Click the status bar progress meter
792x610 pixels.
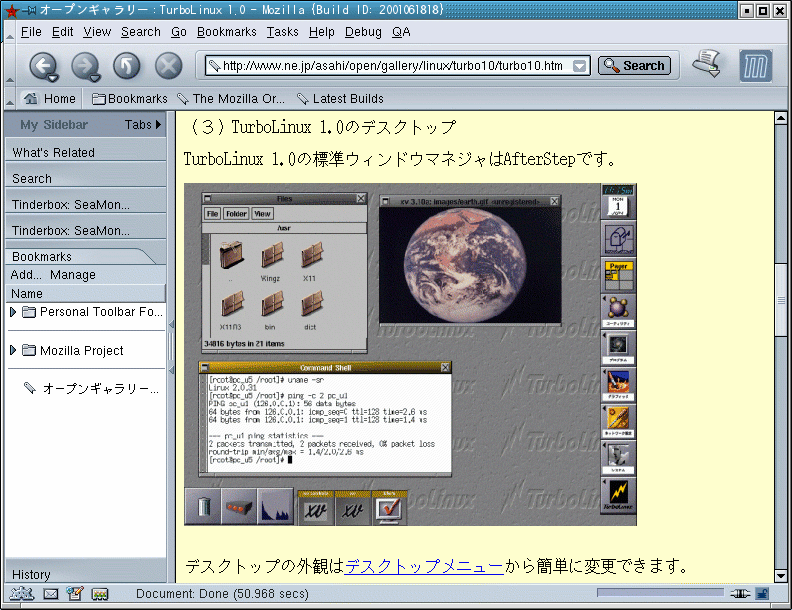(x=660, y=593)
